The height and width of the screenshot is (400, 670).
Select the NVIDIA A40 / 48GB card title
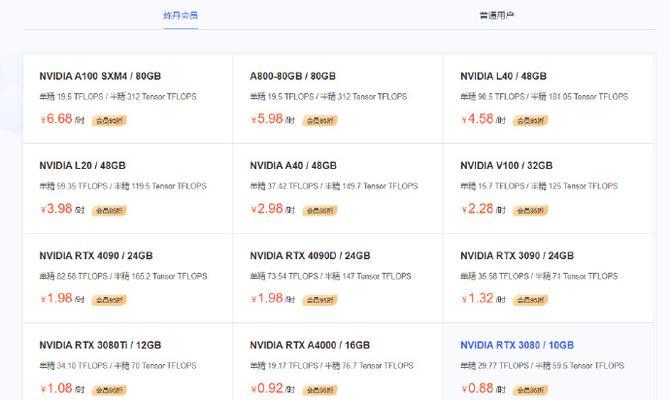coord(293,165)
